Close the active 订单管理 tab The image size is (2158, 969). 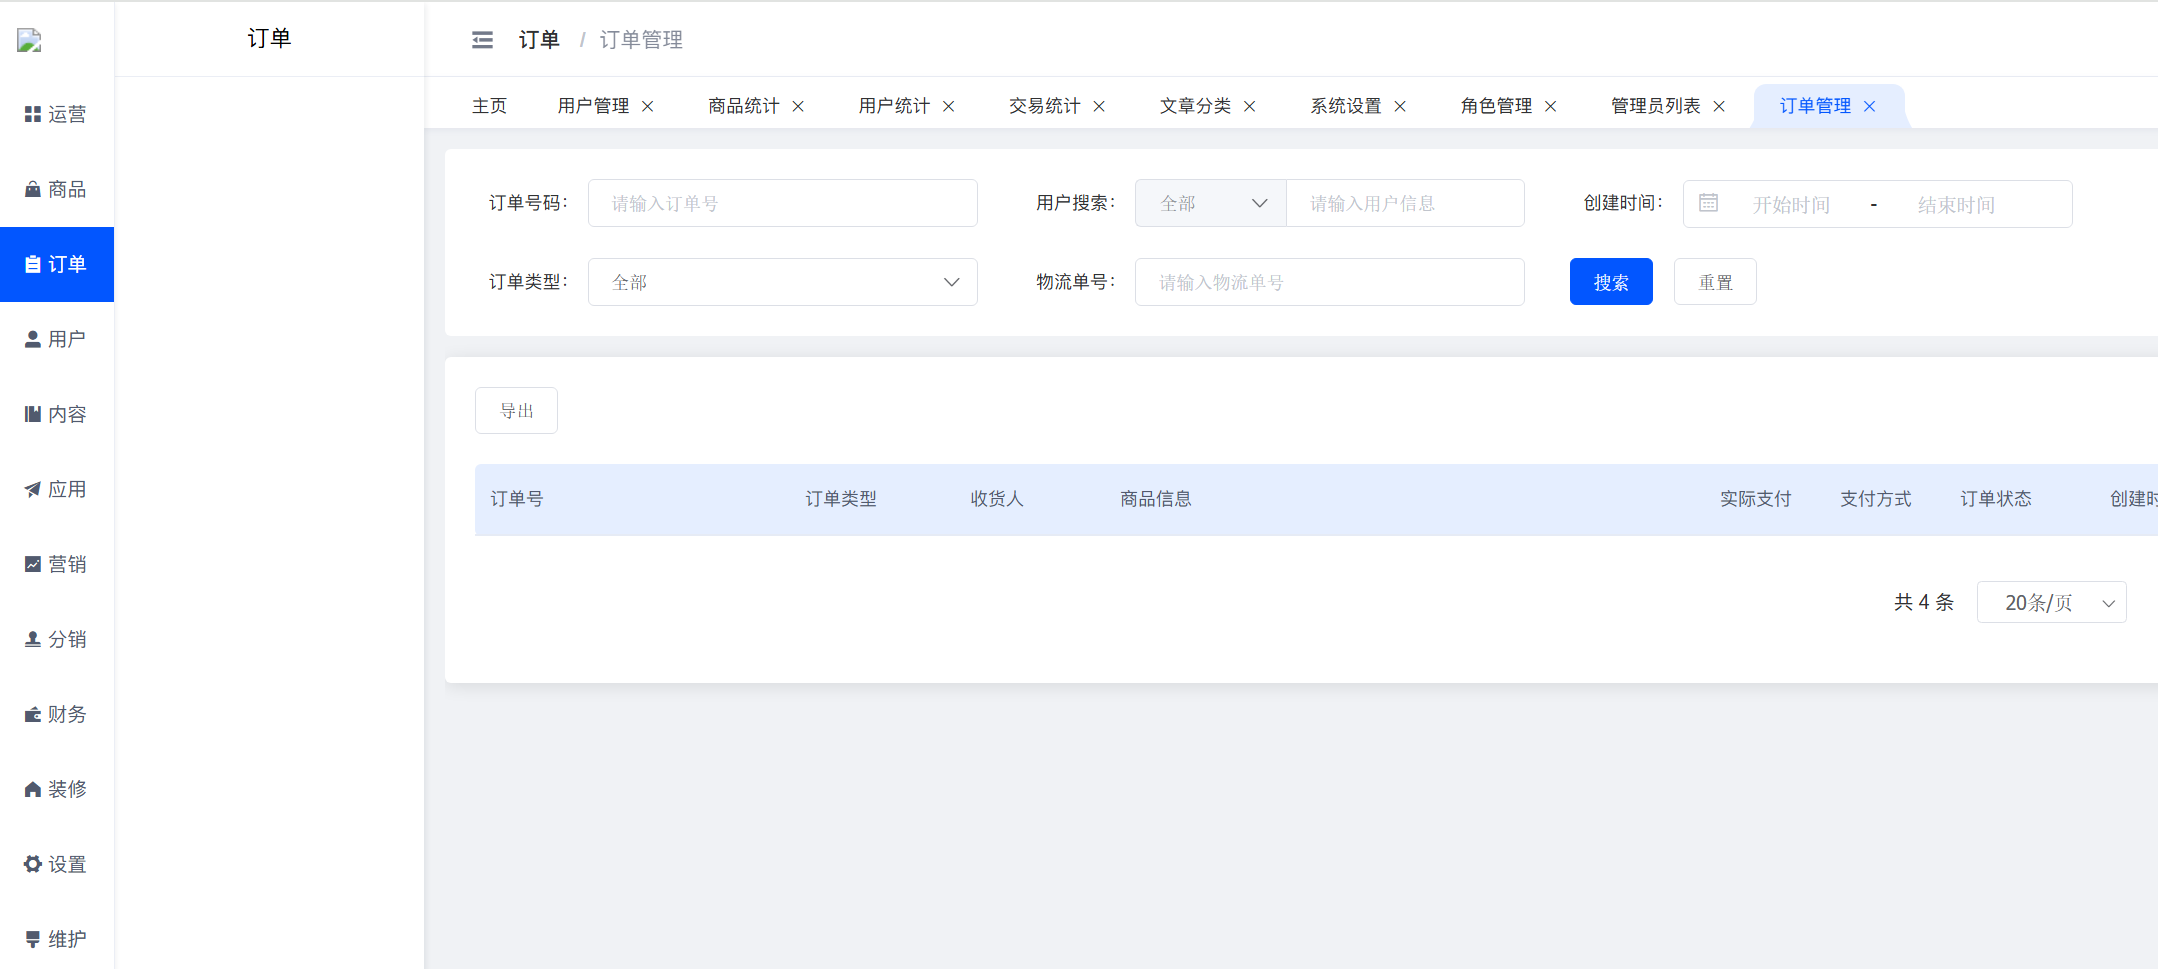[1869, 107]
